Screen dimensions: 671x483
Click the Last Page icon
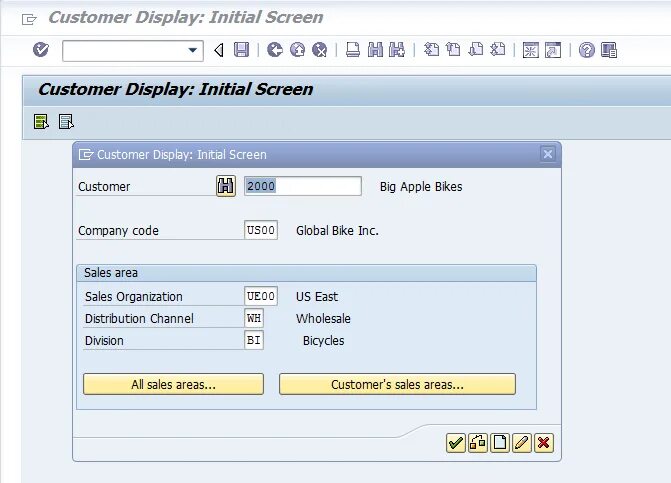coord(498,50)
